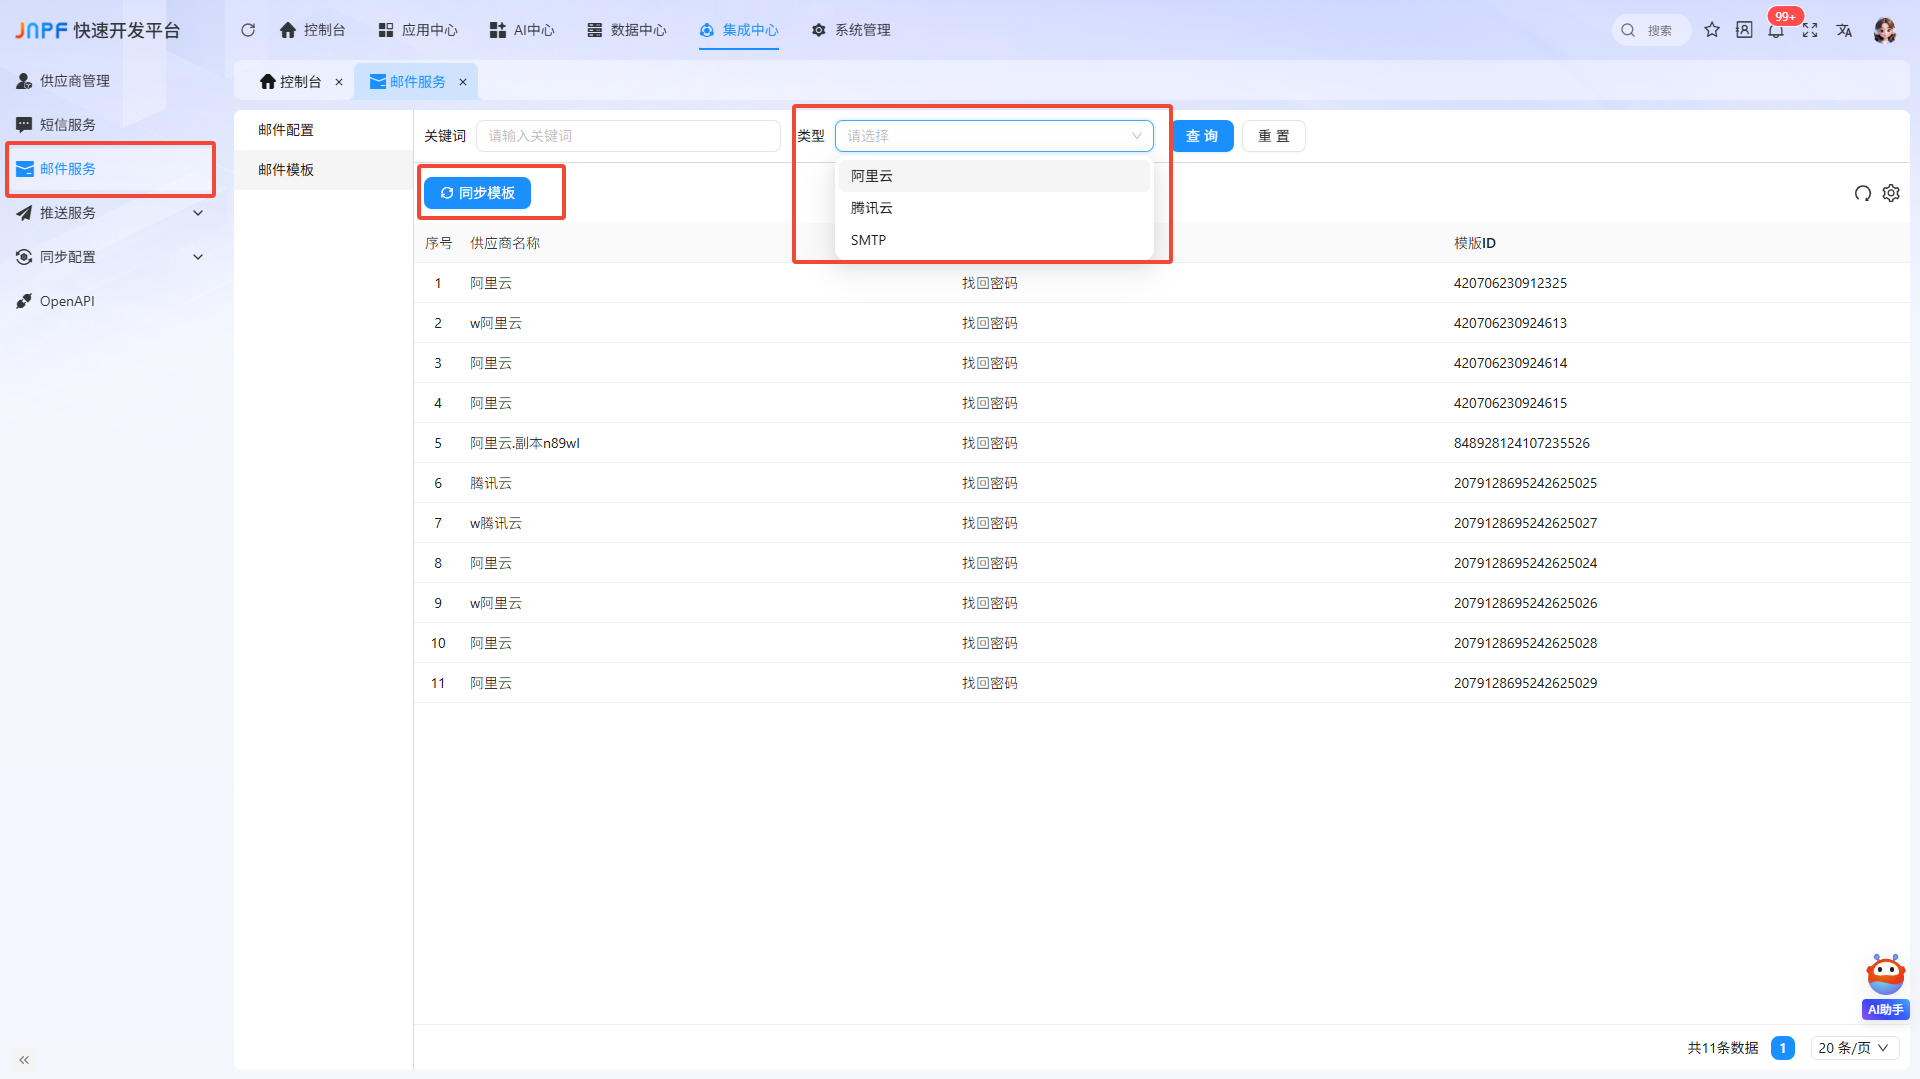Open the 应用中心 top navigation item

[418, 30]
